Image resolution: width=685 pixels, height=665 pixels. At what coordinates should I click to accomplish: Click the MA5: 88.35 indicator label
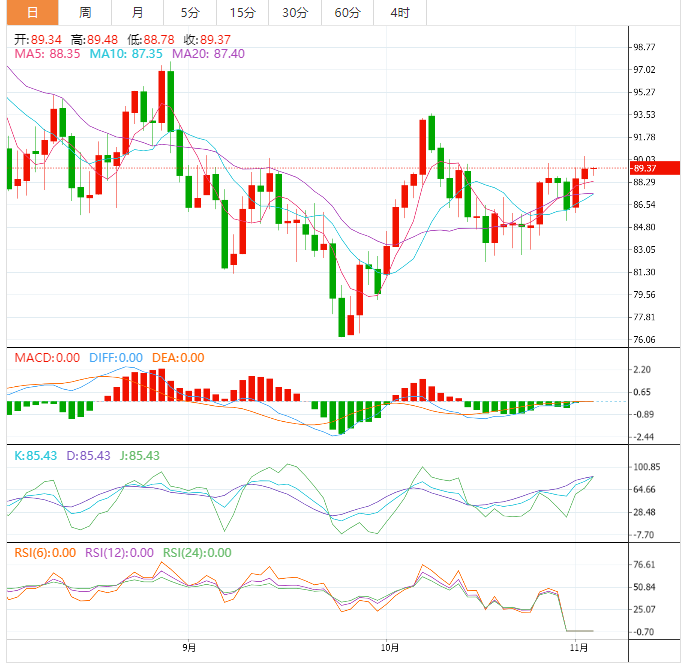pyautogui.click(x=46, y=53)
